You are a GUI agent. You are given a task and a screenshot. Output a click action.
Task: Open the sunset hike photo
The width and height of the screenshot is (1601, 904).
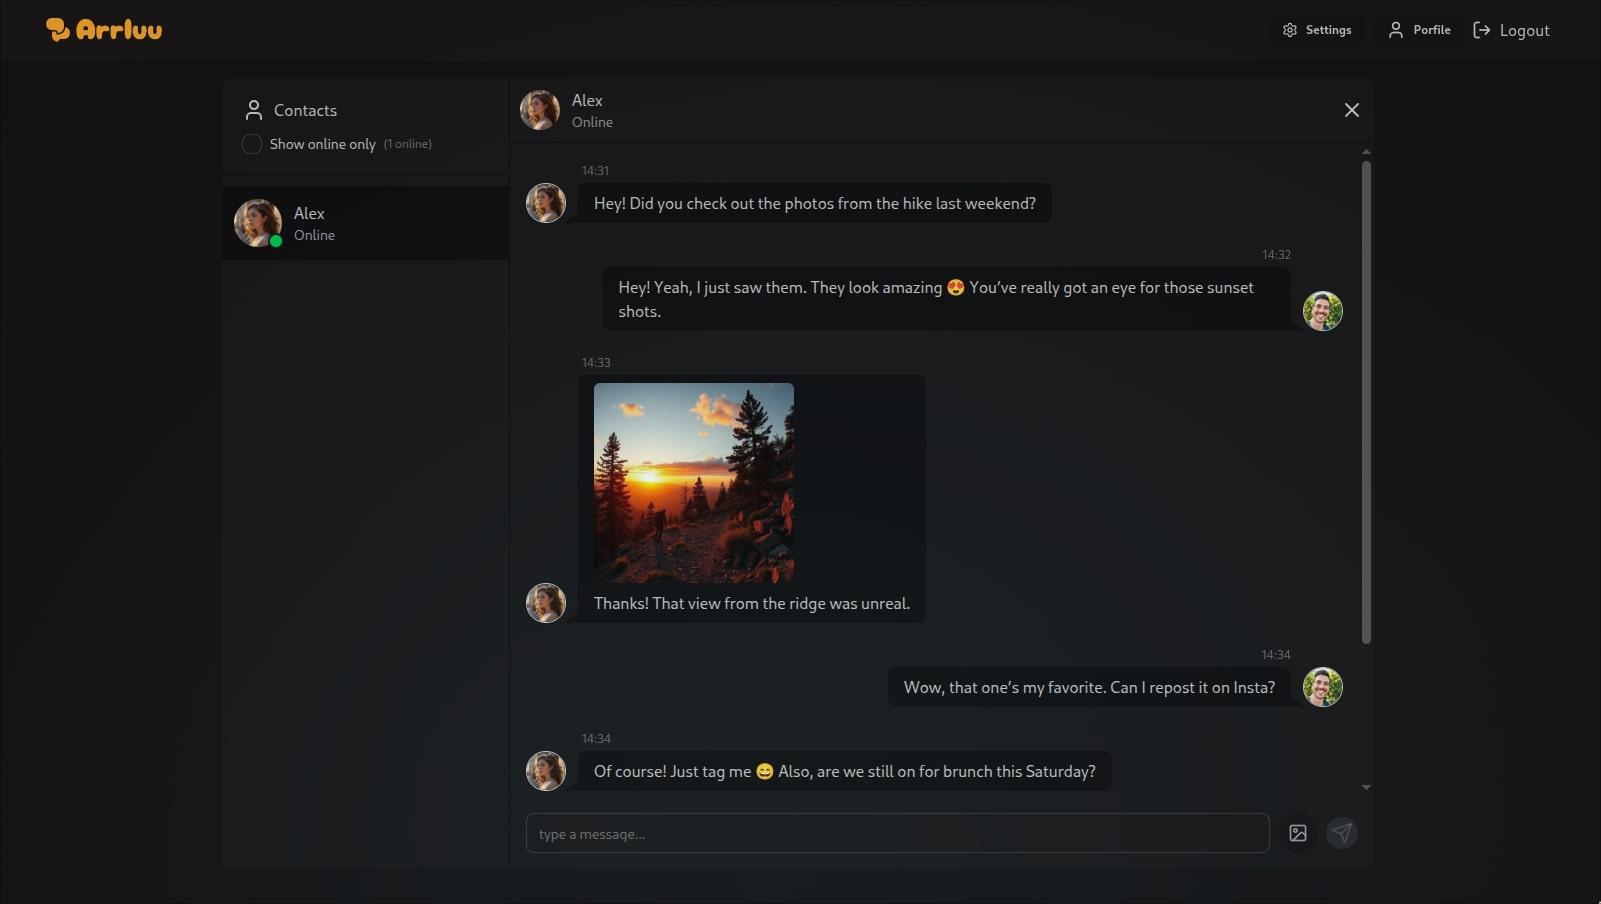(693, 482)
